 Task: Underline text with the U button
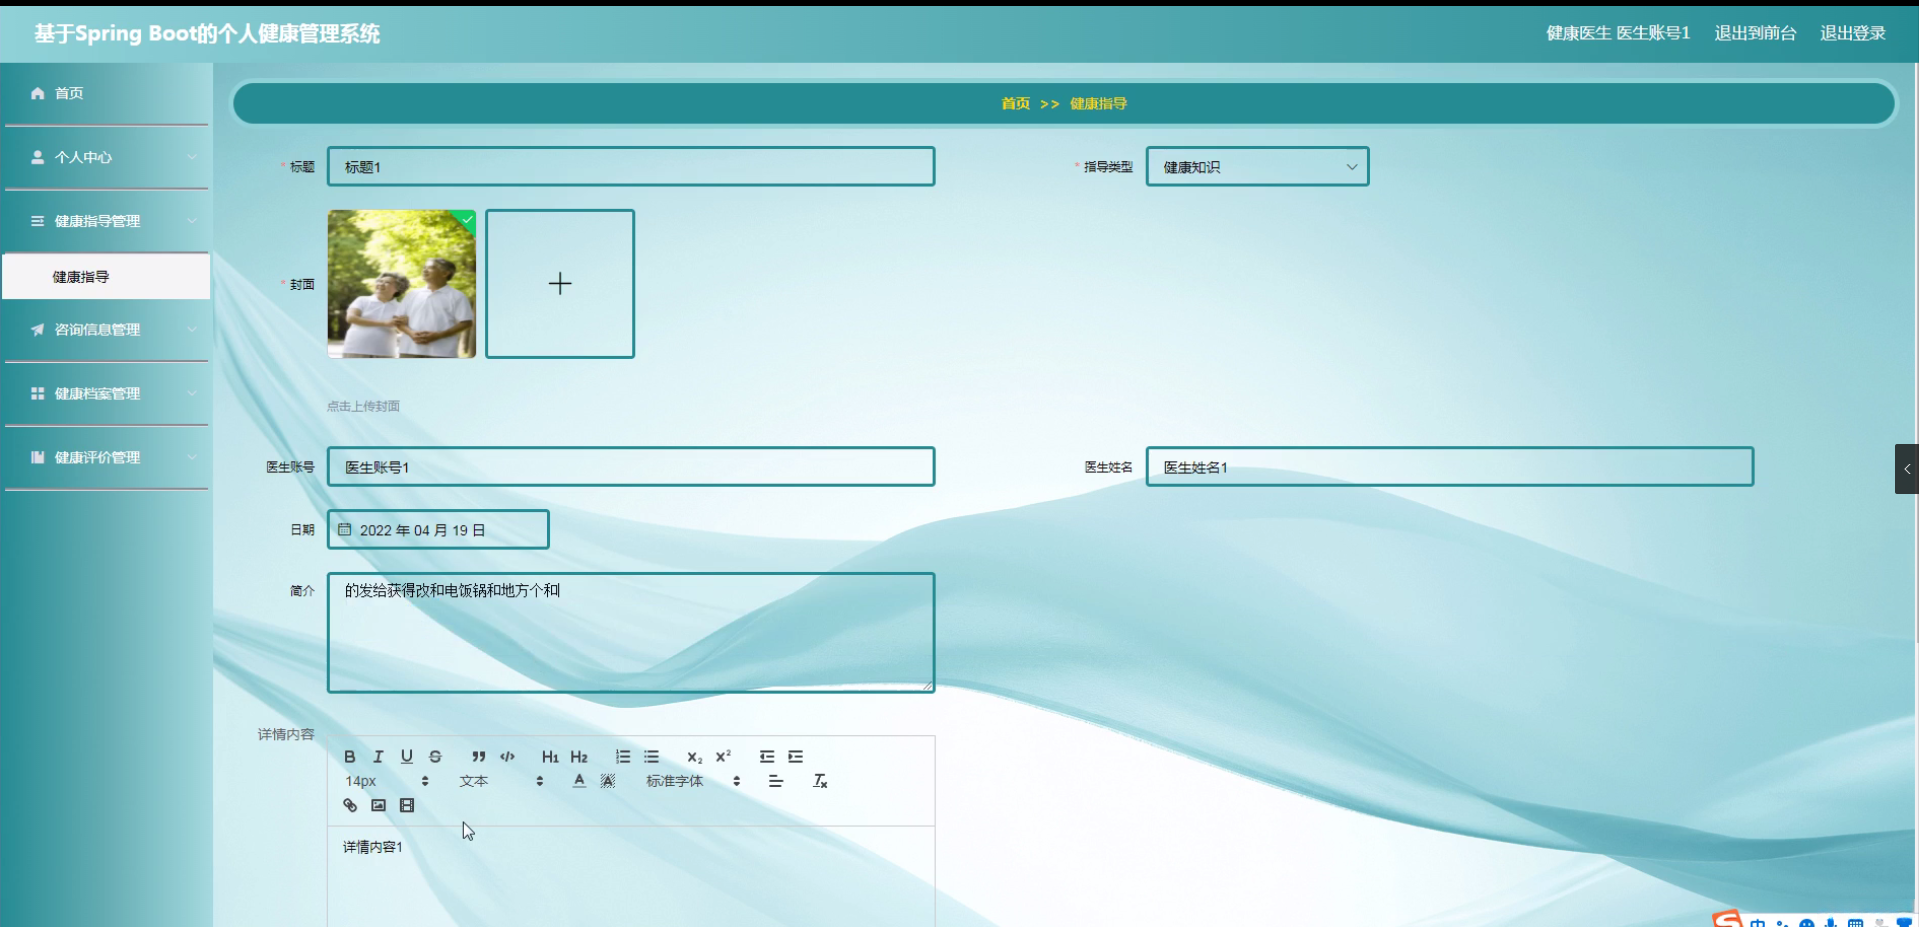[x=407, y=757]
